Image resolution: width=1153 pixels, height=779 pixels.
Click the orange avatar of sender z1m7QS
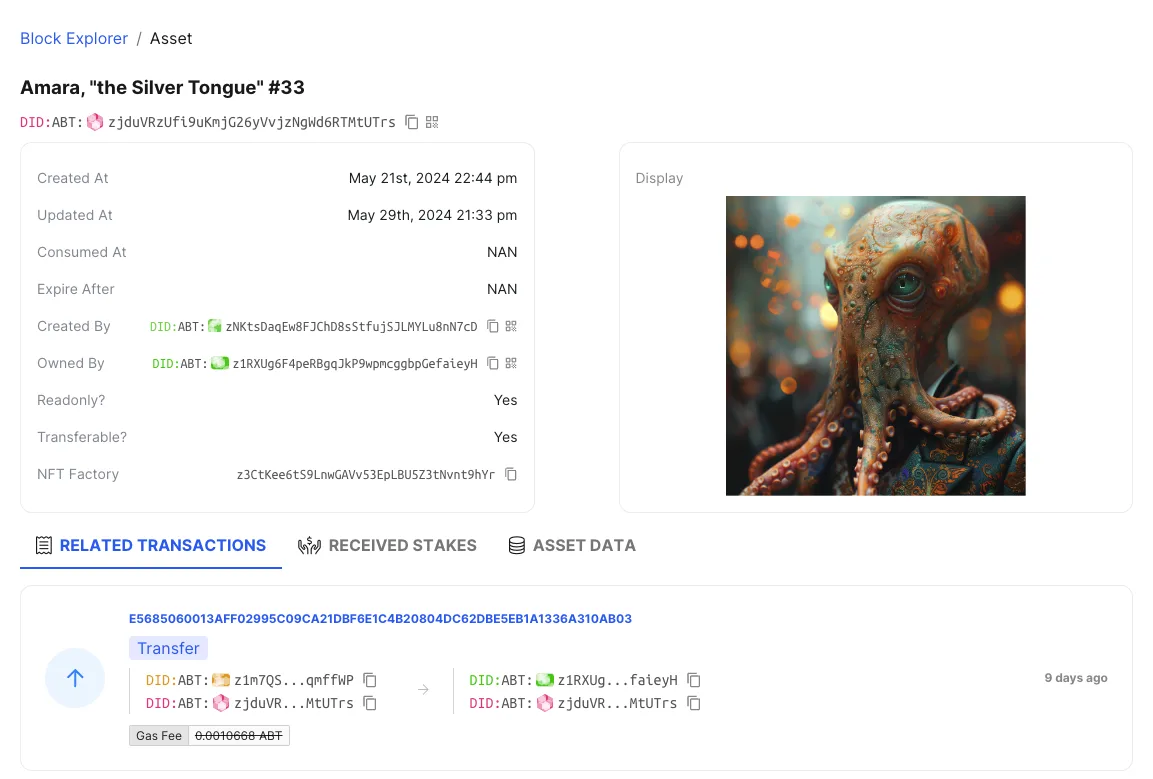point(221,680)
